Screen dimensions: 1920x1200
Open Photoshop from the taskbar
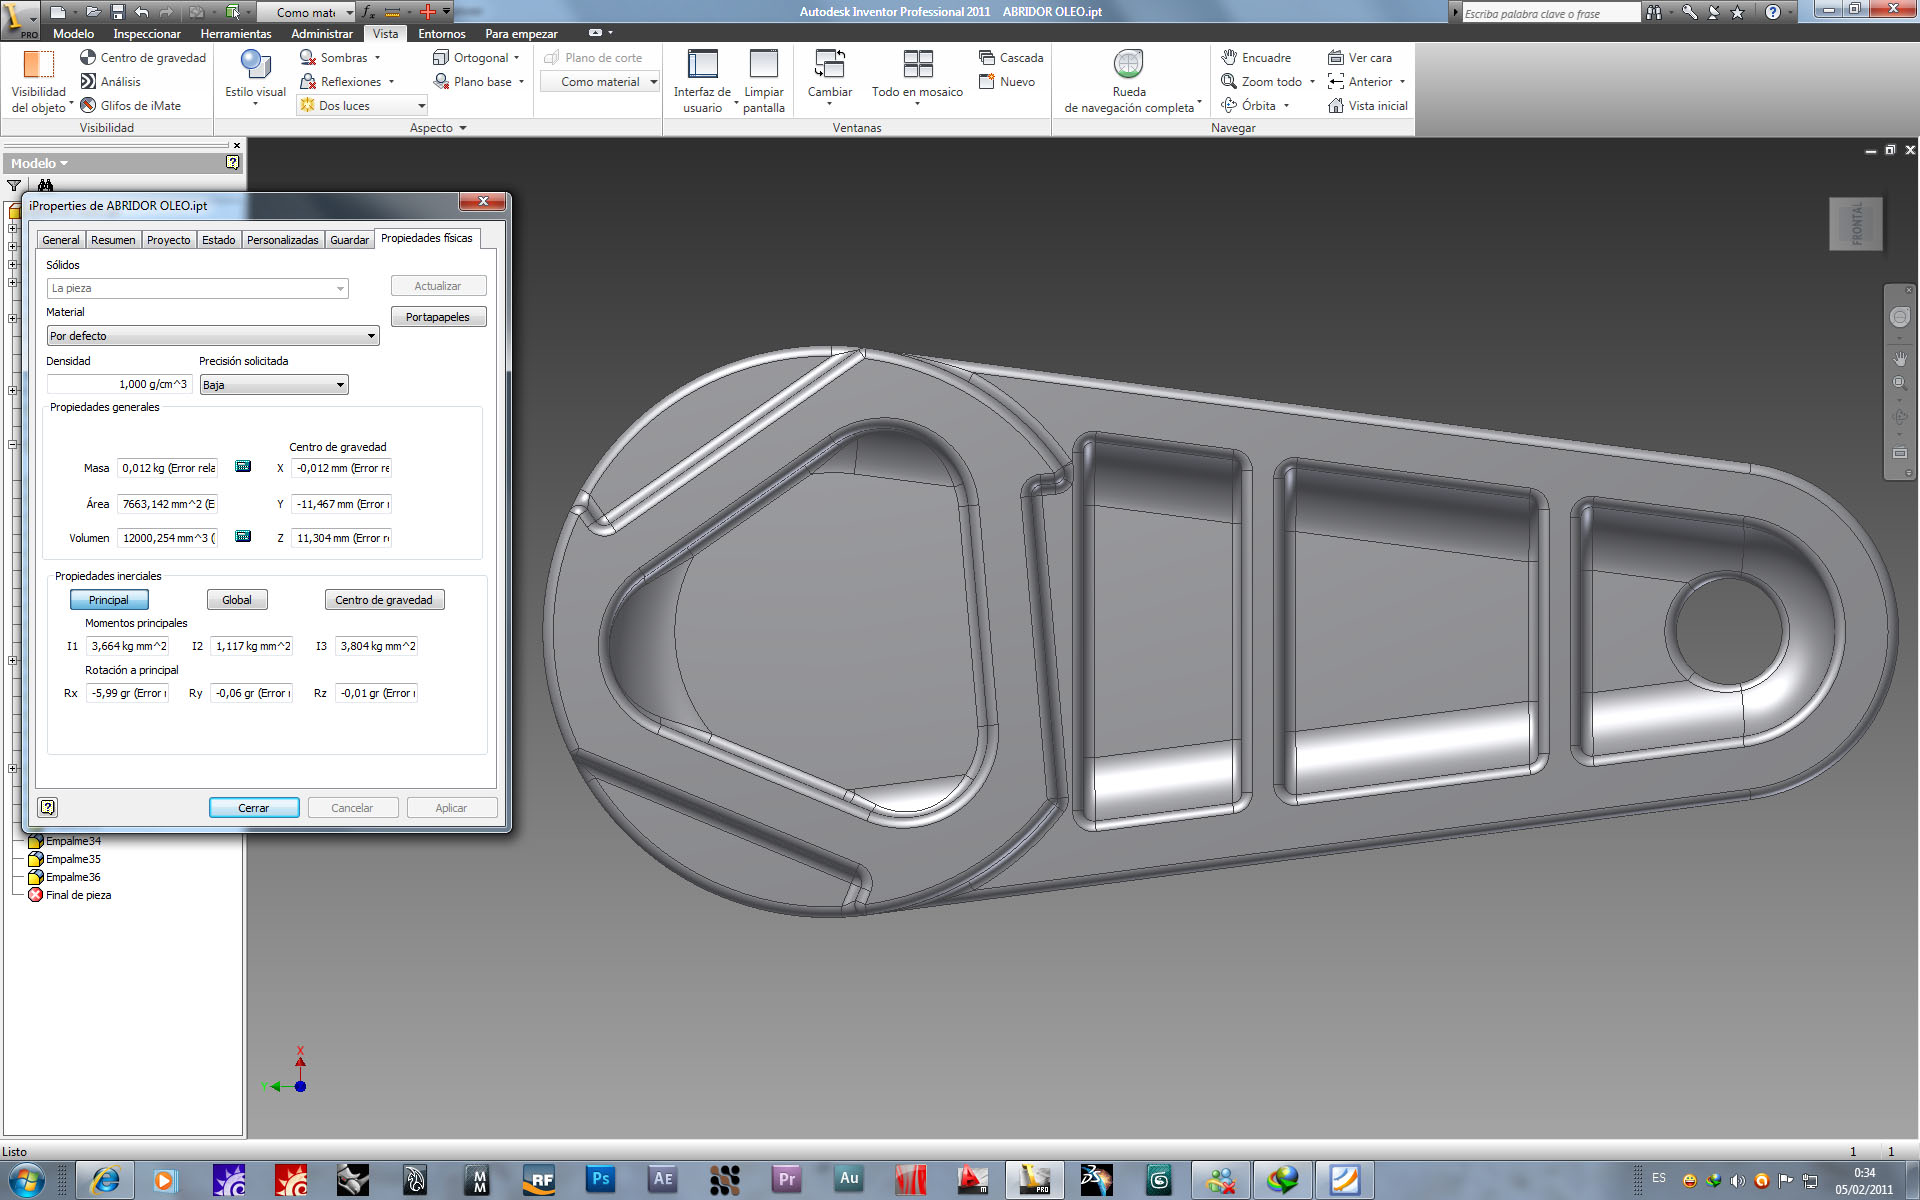click(601, 1180)
